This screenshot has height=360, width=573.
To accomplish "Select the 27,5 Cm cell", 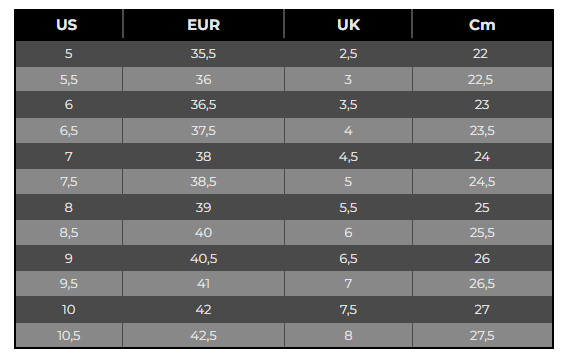I will (x=482, y=335).
